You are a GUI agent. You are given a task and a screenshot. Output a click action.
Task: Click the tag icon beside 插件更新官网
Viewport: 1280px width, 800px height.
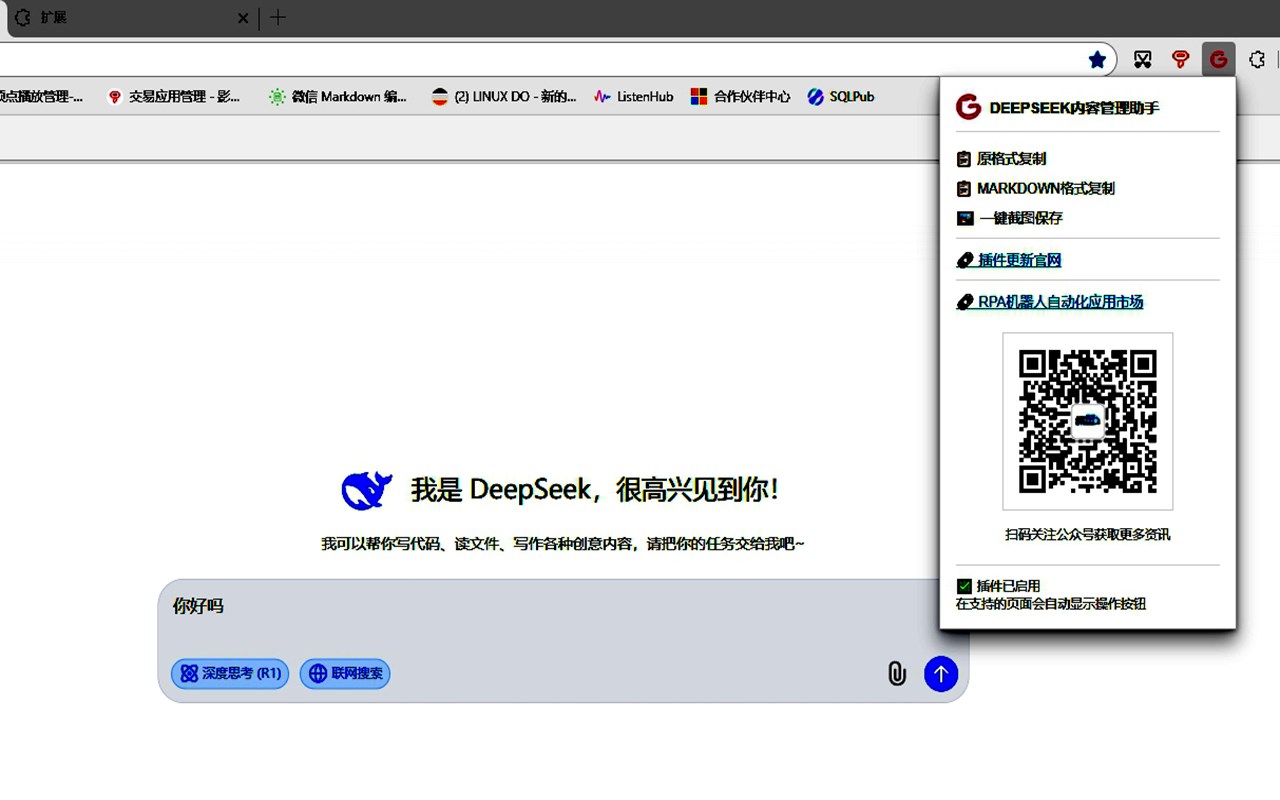click(x=965, y=260)
